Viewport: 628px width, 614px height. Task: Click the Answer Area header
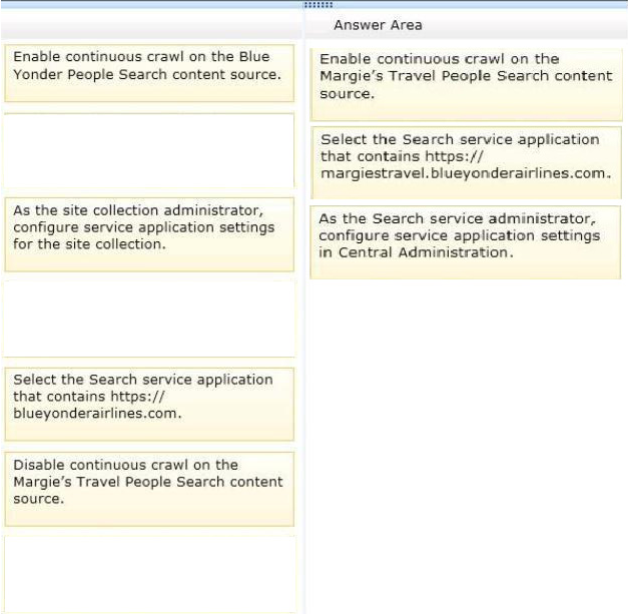(378, 25)
